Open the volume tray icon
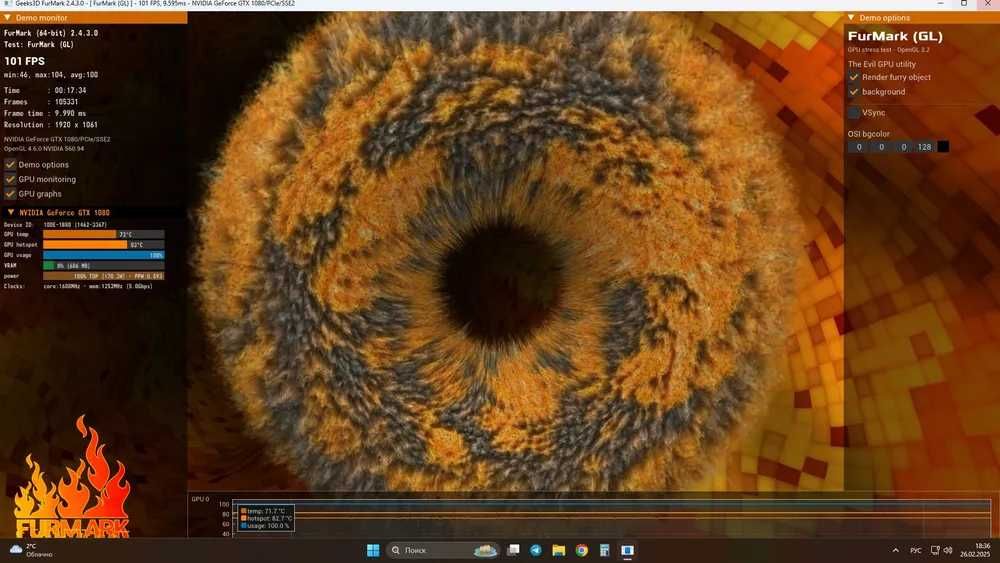This screenshot has width=1000, height=563. click(948, 550)
